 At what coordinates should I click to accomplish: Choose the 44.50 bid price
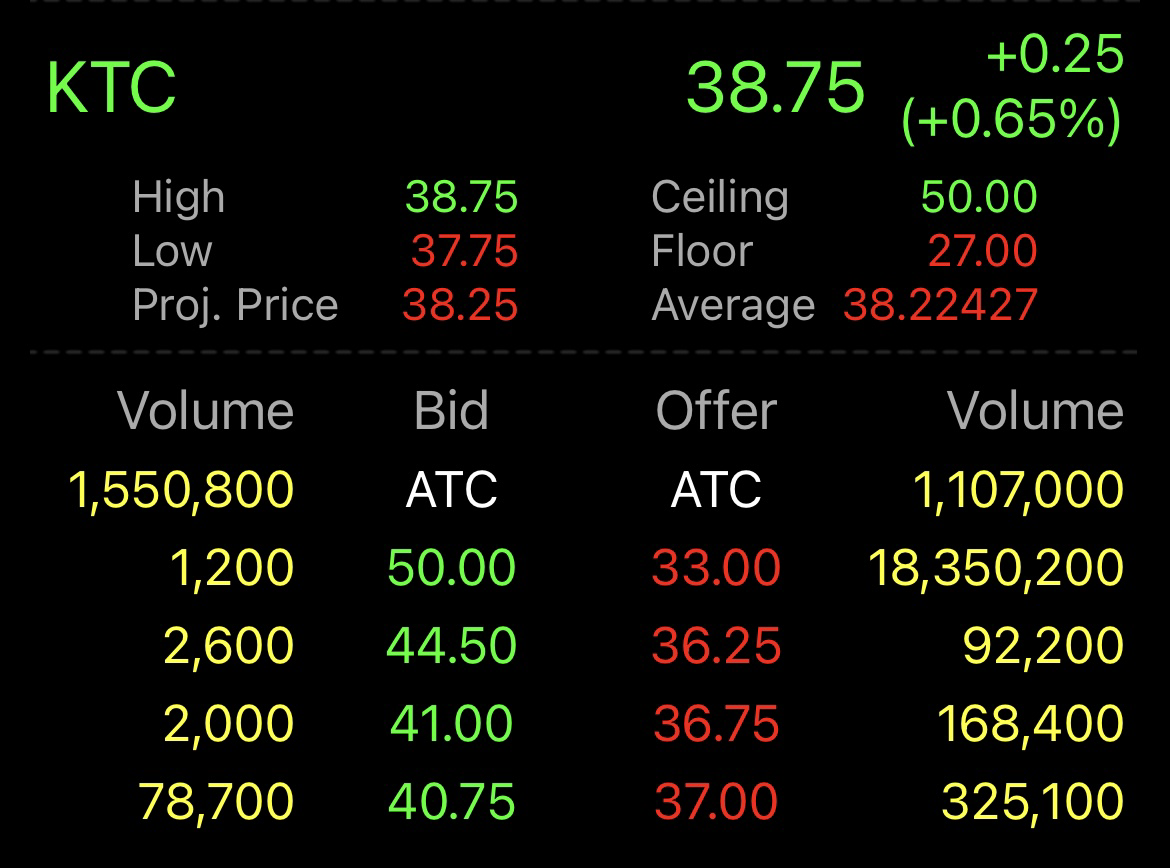(x=451, y=646)
